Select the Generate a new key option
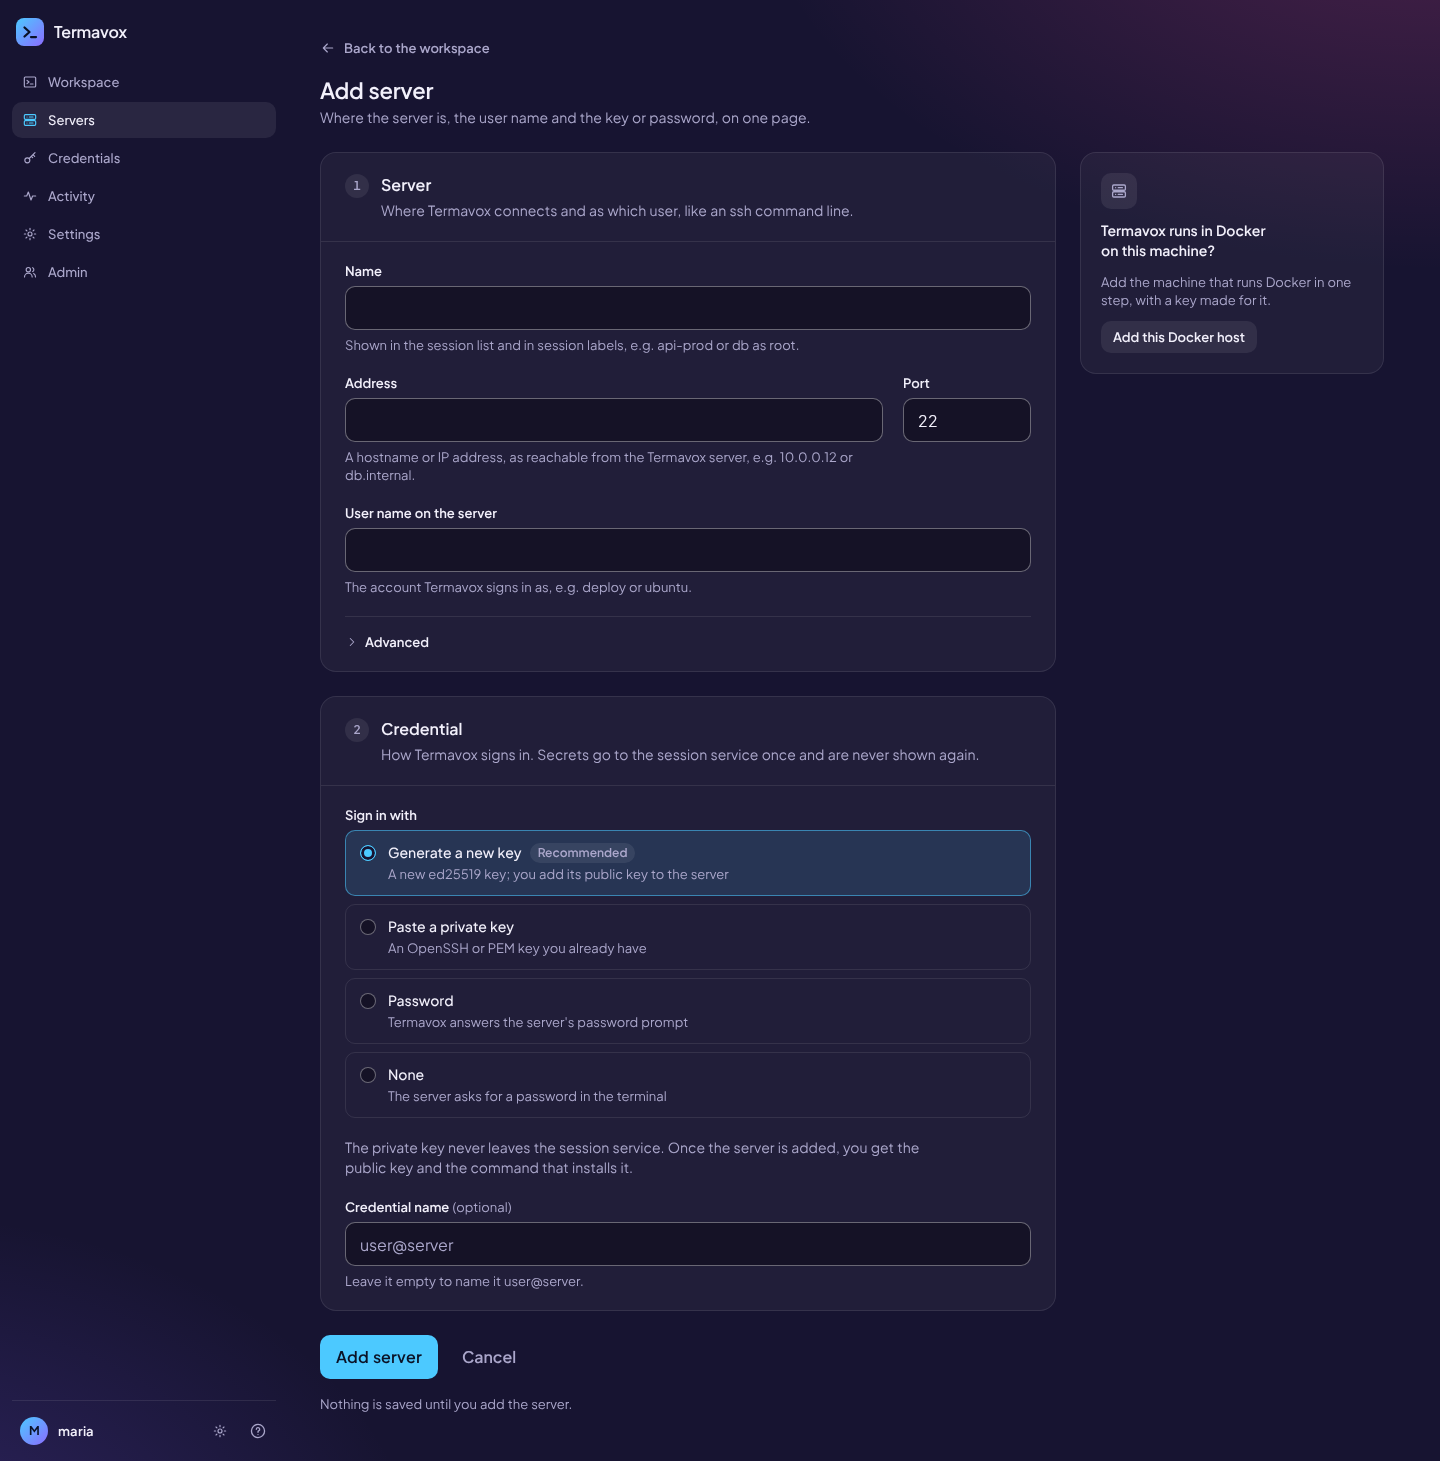 [x=688, y=863]
